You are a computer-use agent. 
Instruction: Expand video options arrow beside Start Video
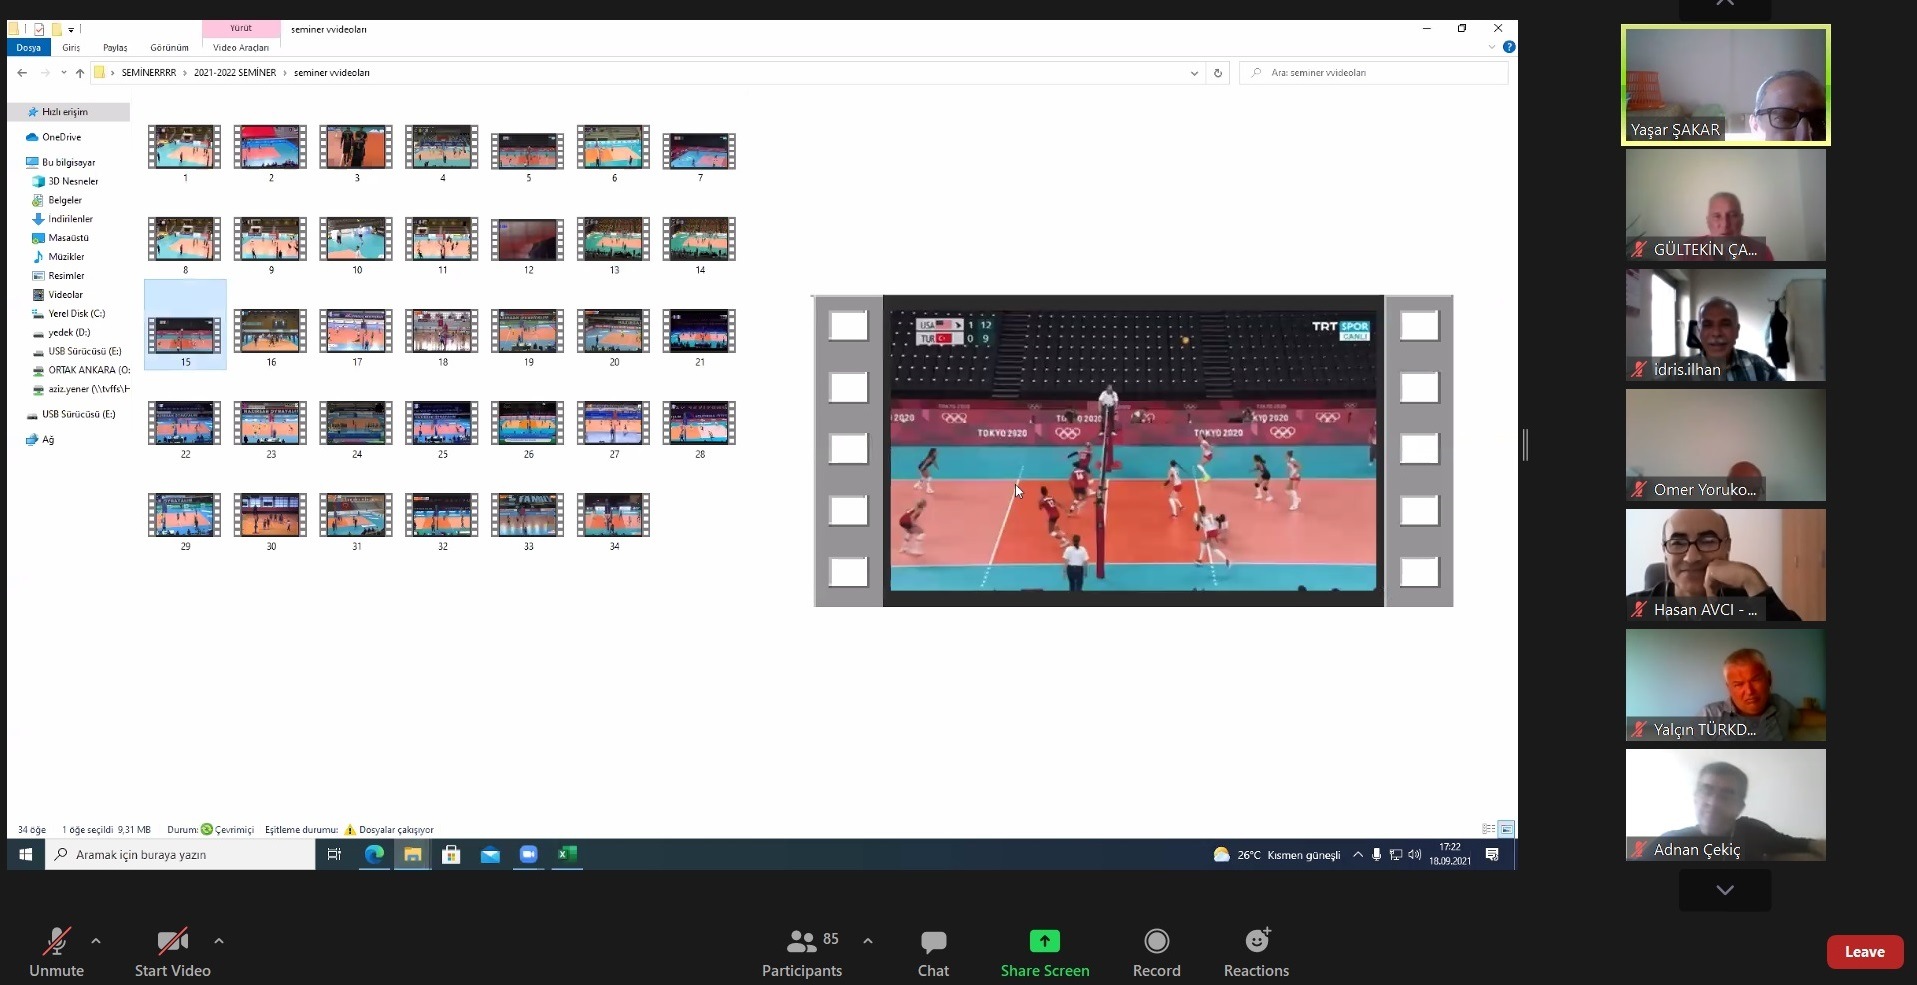tap(219, 941)
